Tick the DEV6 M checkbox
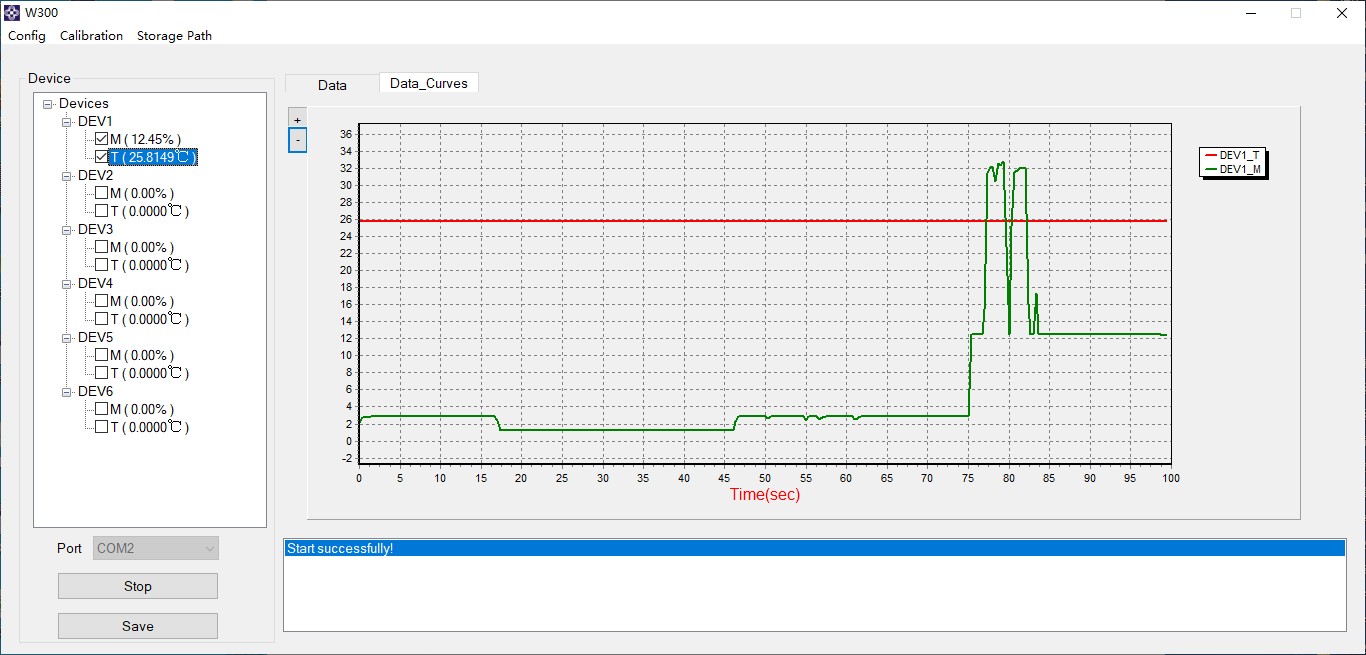Image resolution: width=1366 pixels, height=655 pixels. (x=102, y=409)
